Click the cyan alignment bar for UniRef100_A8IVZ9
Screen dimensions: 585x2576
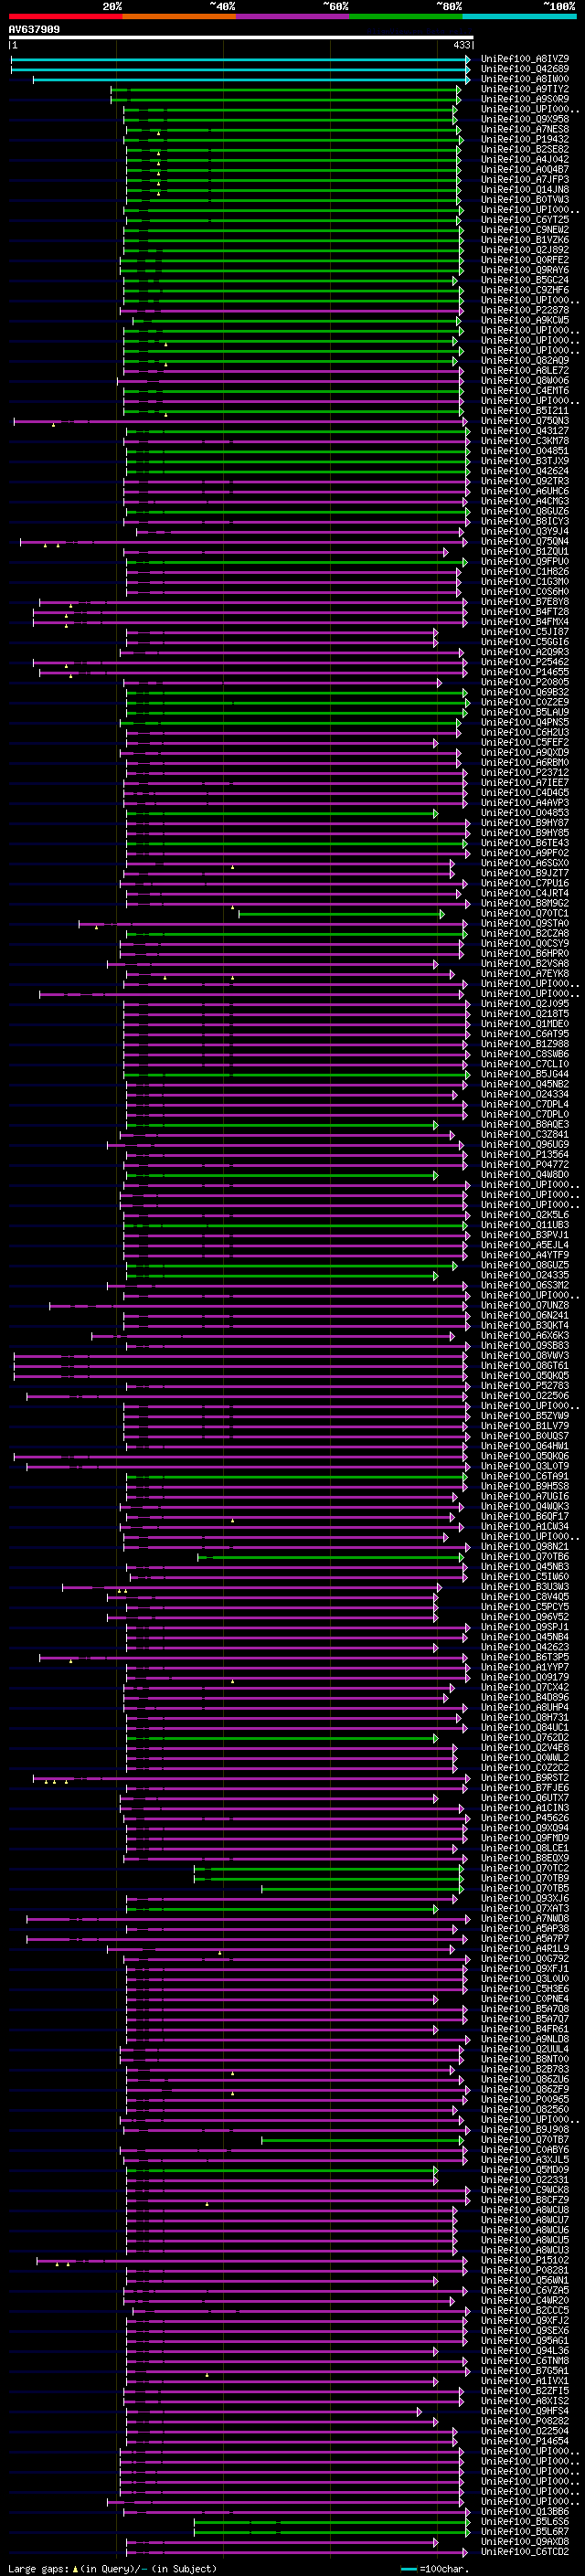point(240,59)
